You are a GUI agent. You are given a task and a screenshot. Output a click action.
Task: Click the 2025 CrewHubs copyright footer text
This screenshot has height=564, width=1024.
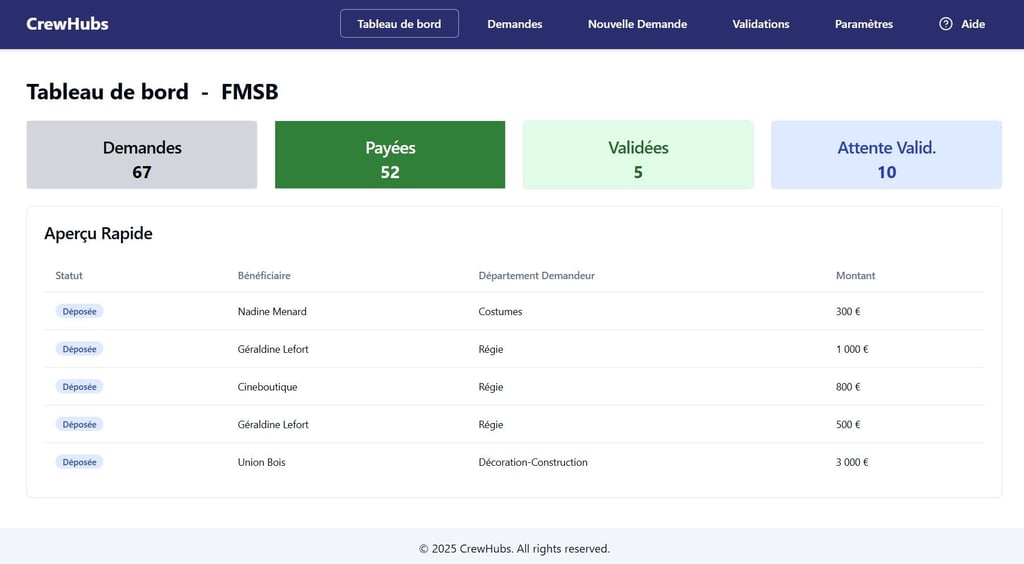pos(514,548)
